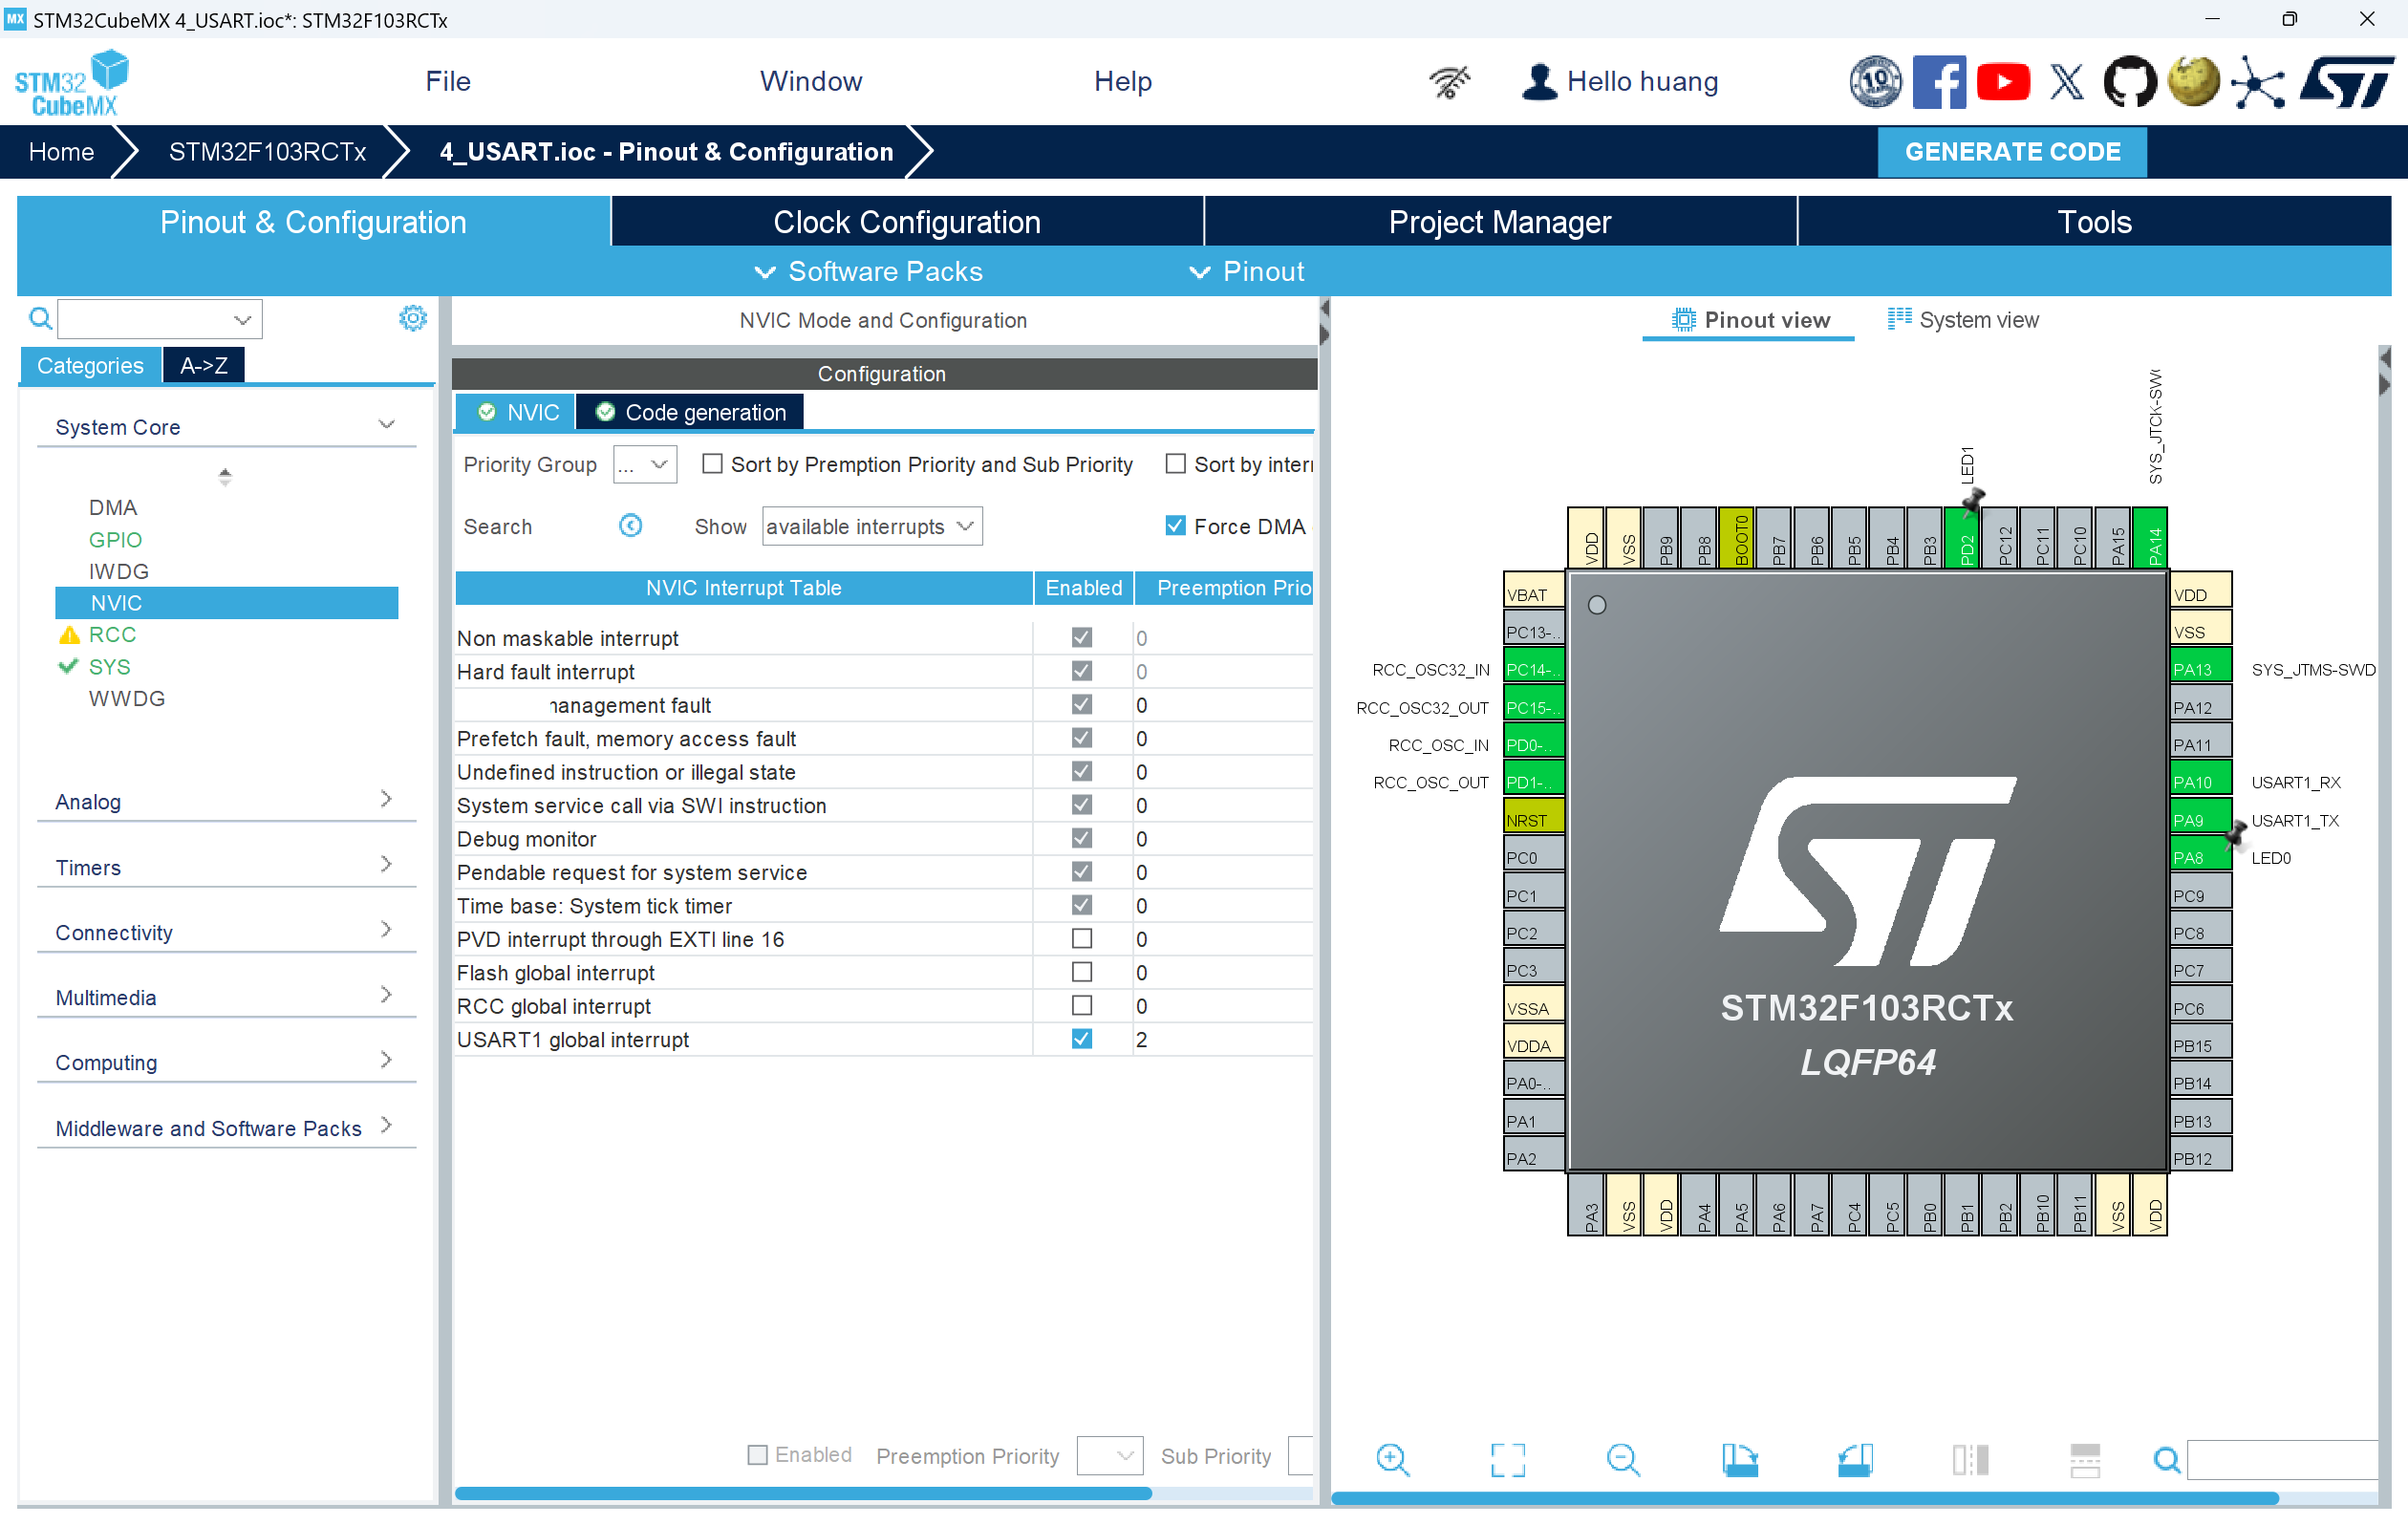Open the Priority Group dropdown

coord(645,465)
